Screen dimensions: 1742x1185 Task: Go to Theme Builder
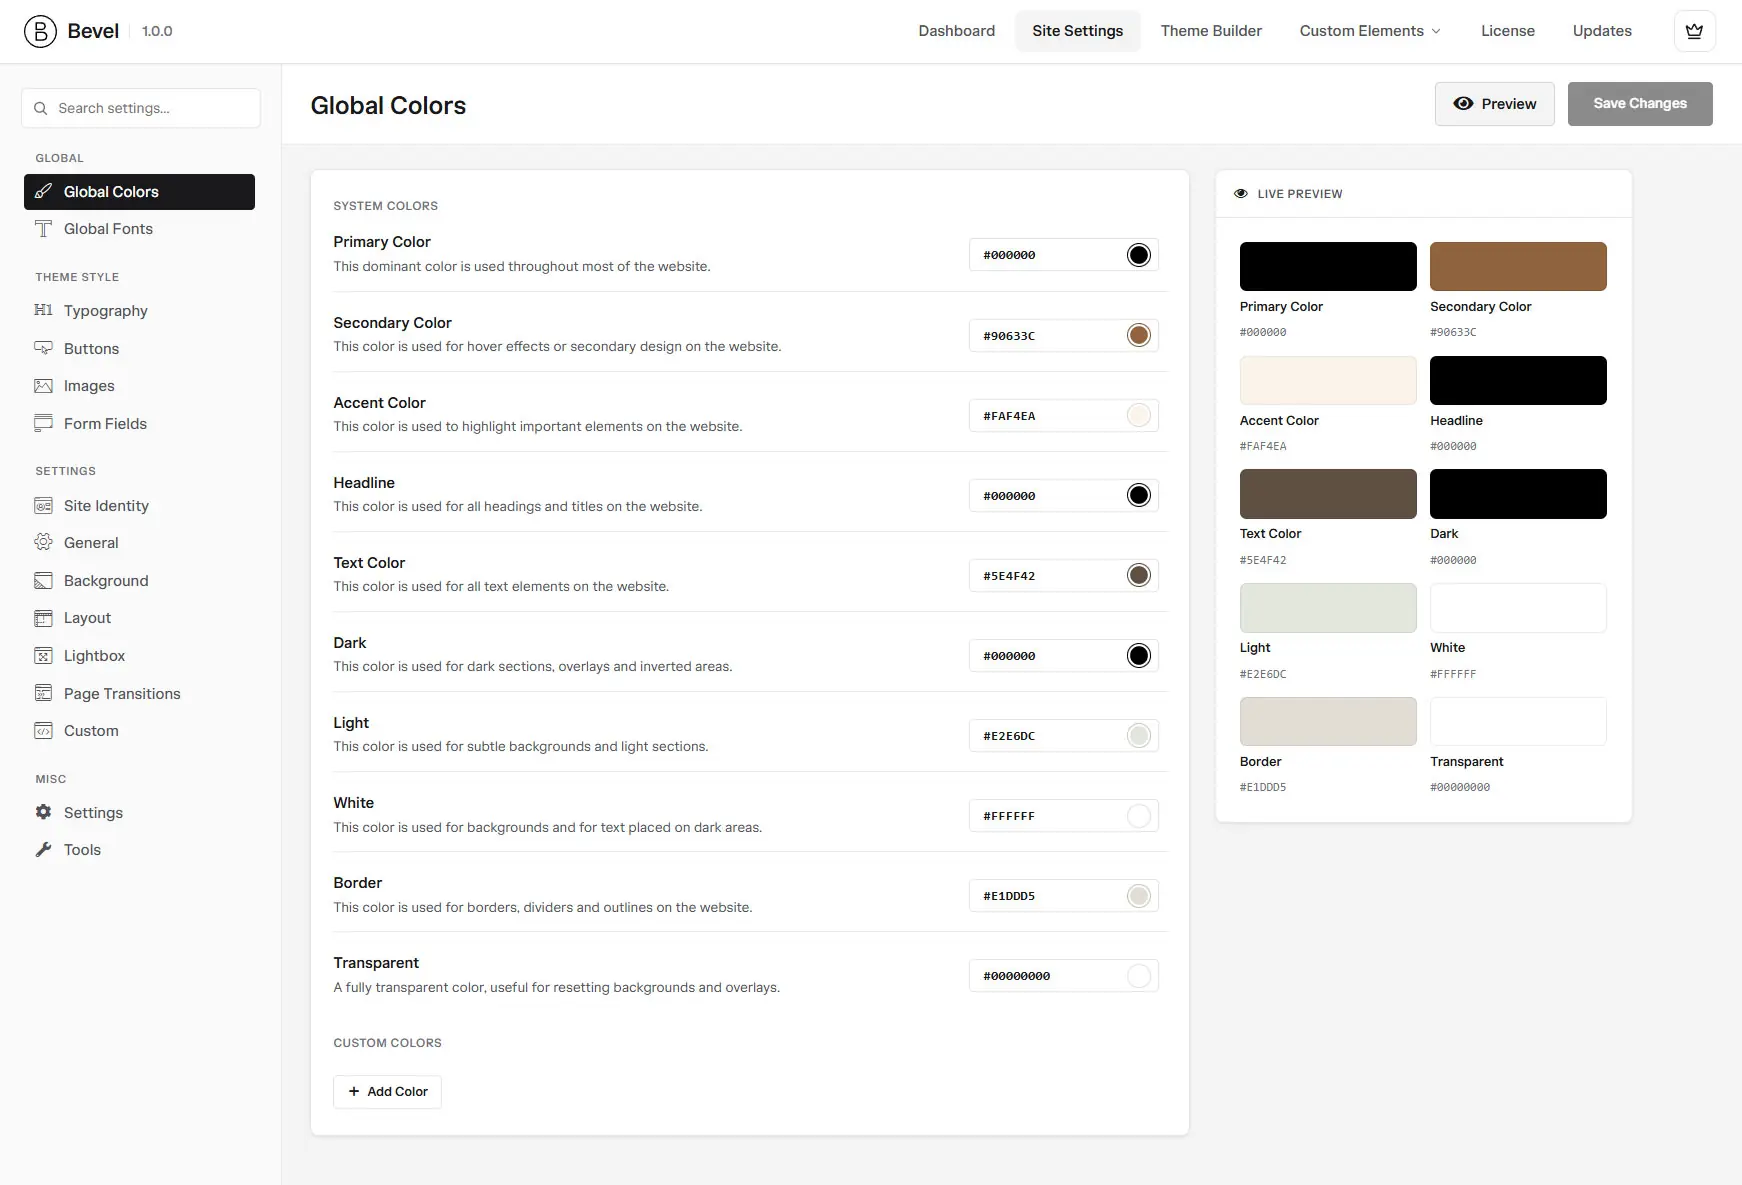pyautogui.click(x=1211, y=31)
